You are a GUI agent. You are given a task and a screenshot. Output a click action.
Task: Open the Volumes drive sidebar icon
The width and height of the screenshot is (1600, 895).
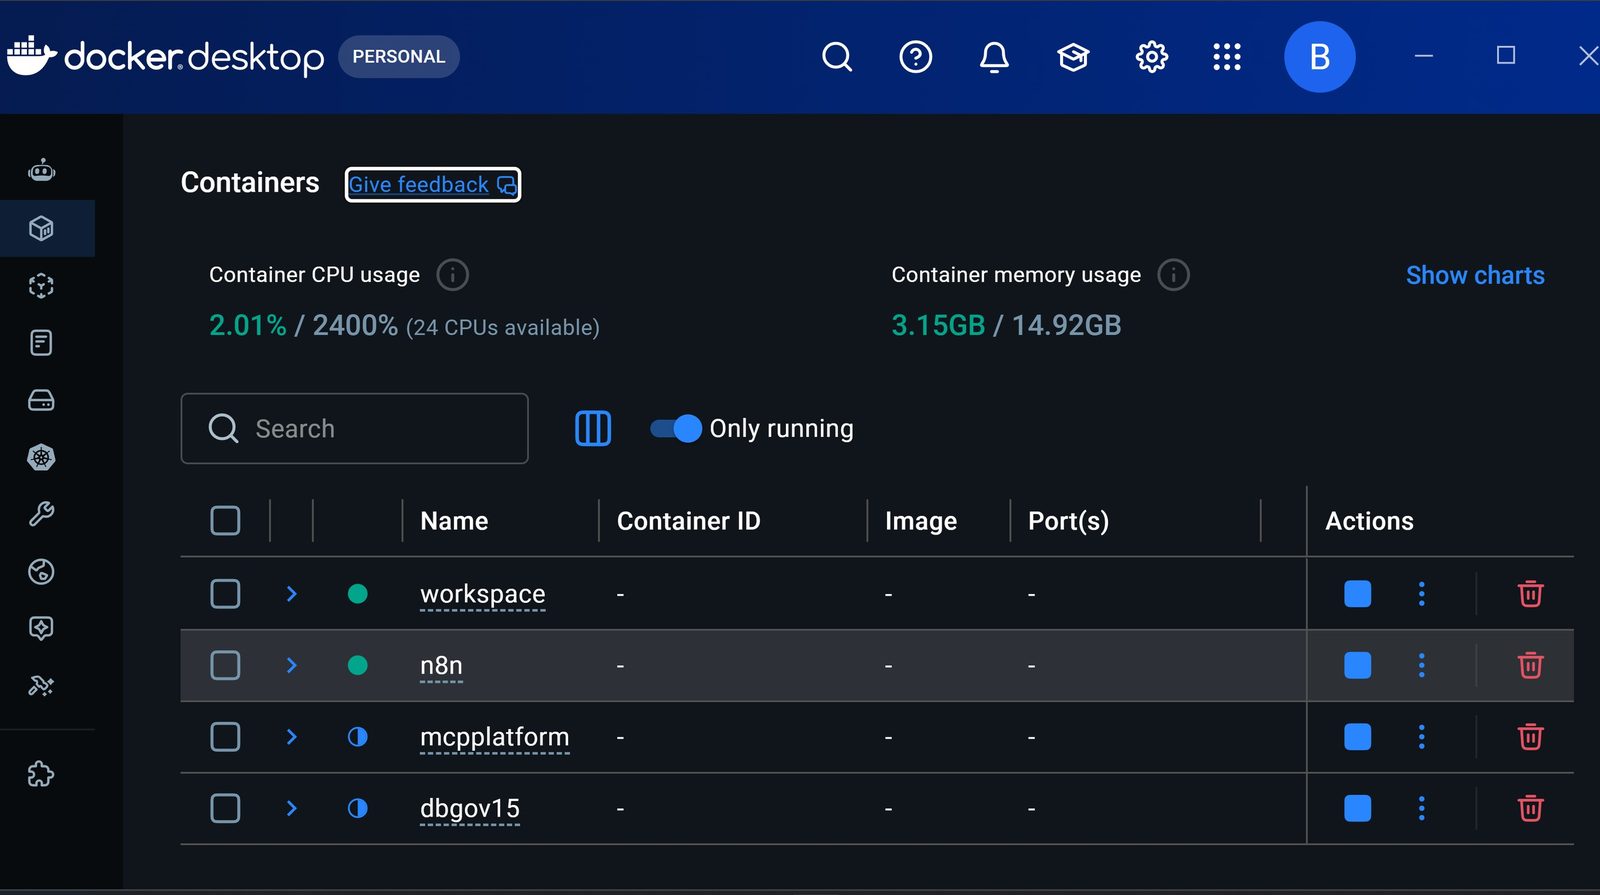click(x=41, y=400)
